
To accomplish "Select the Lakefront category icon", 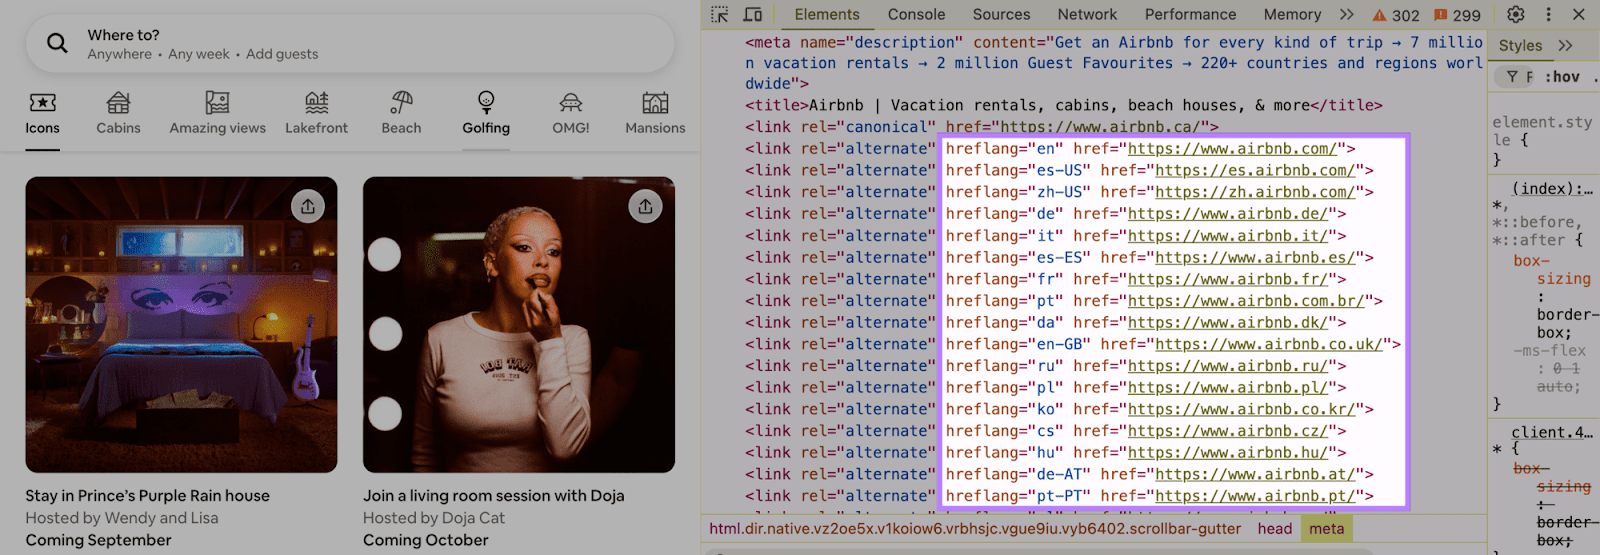I will point(316,102).
